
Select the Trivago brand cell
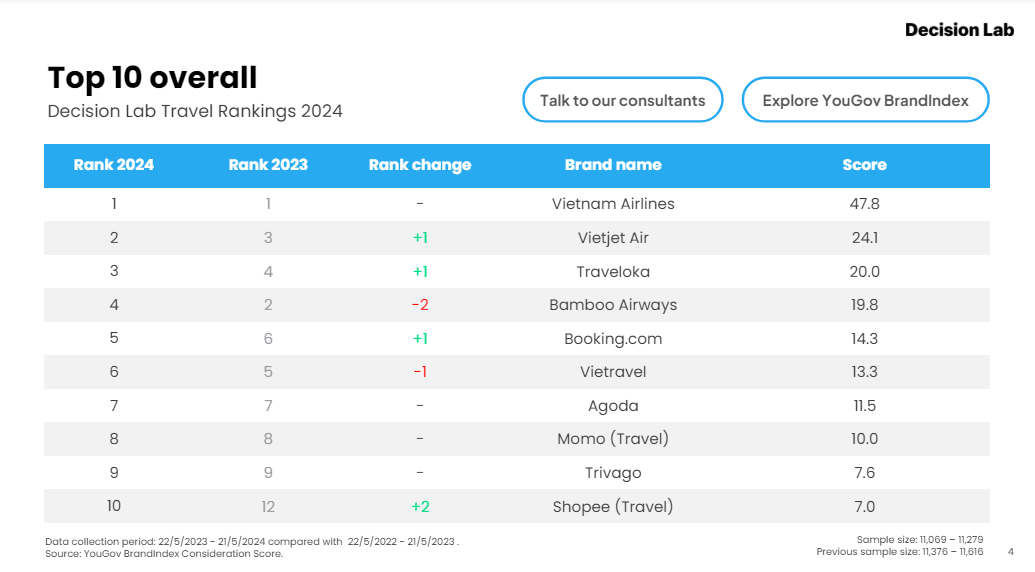coord(613,473)
